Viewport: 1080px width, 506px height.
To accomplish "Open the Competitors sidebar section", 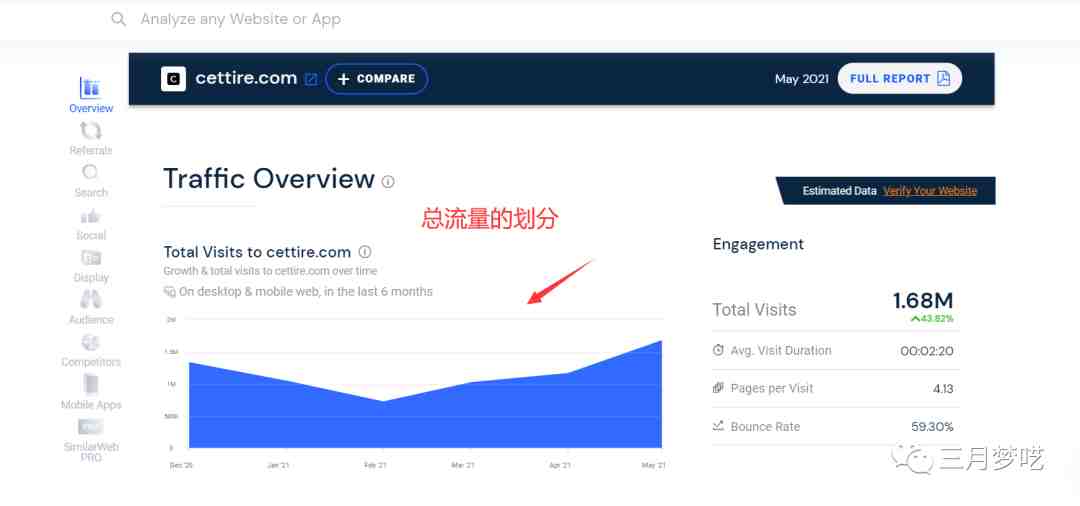I will click(90, 351).
